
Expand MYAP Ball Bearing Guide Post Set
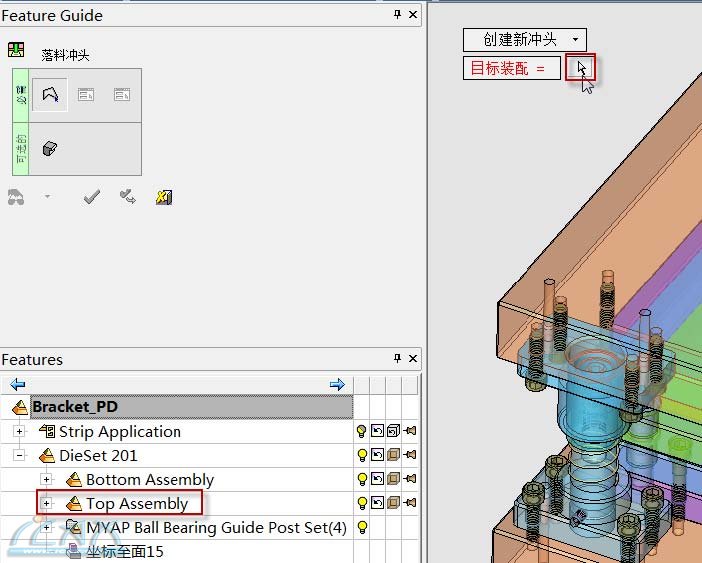coord(47,528)
